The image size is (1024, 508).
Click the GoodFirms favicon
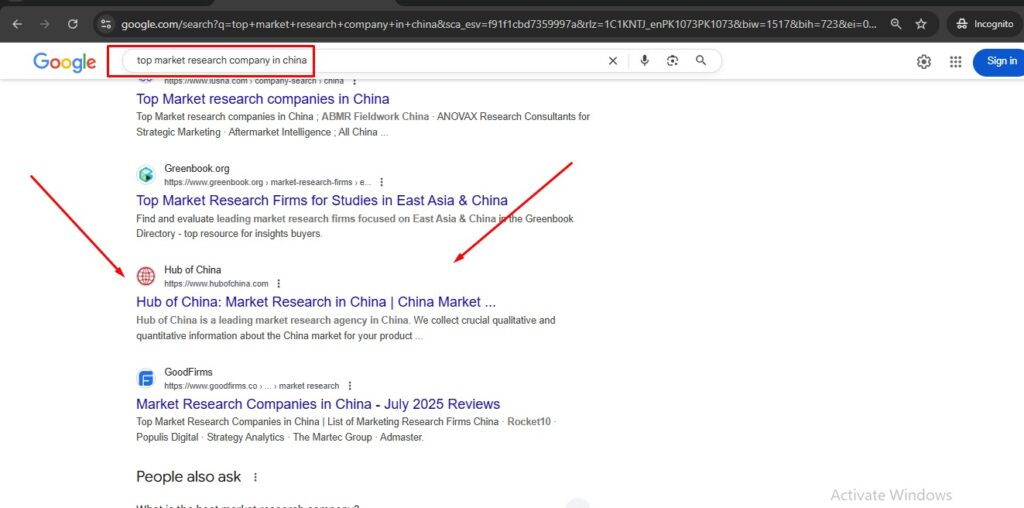click(x=146, y=379)
